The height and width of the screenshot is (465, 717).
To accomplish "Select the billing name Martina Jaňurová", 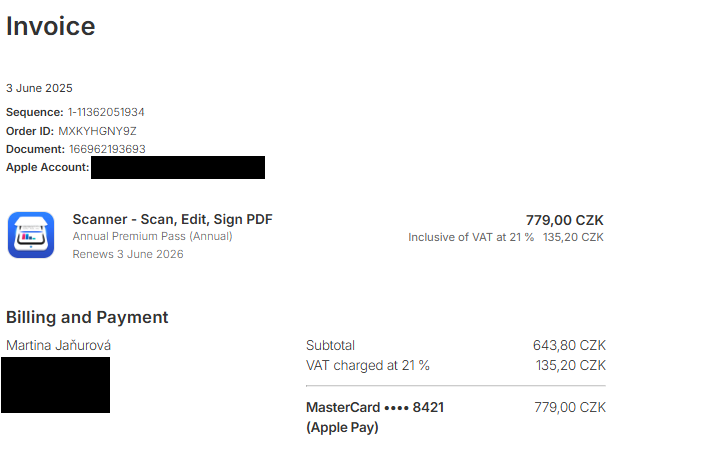I will (x=59, y=346).
